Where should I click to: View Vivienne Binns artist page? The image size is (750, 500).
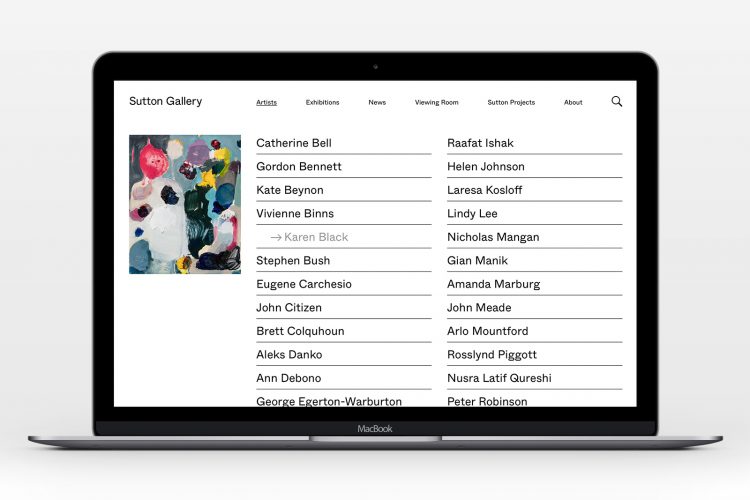[x=295, y=214]
